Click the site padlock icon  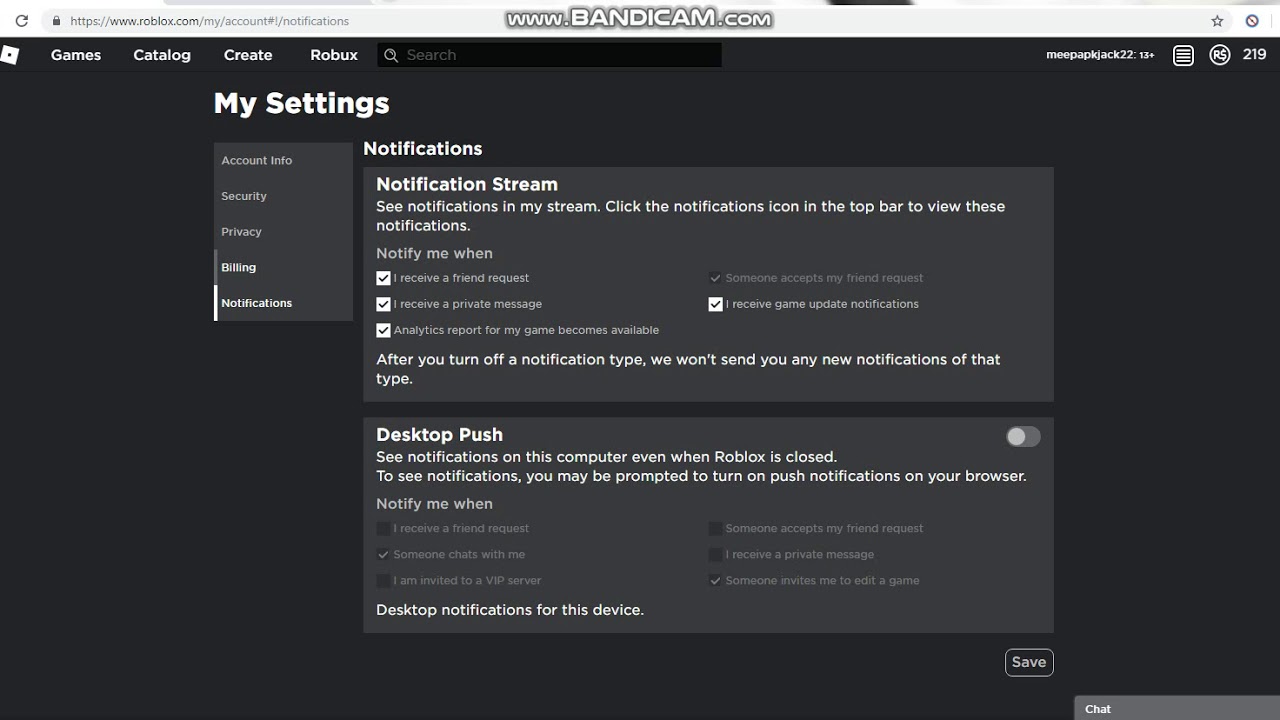pos(56,21)
